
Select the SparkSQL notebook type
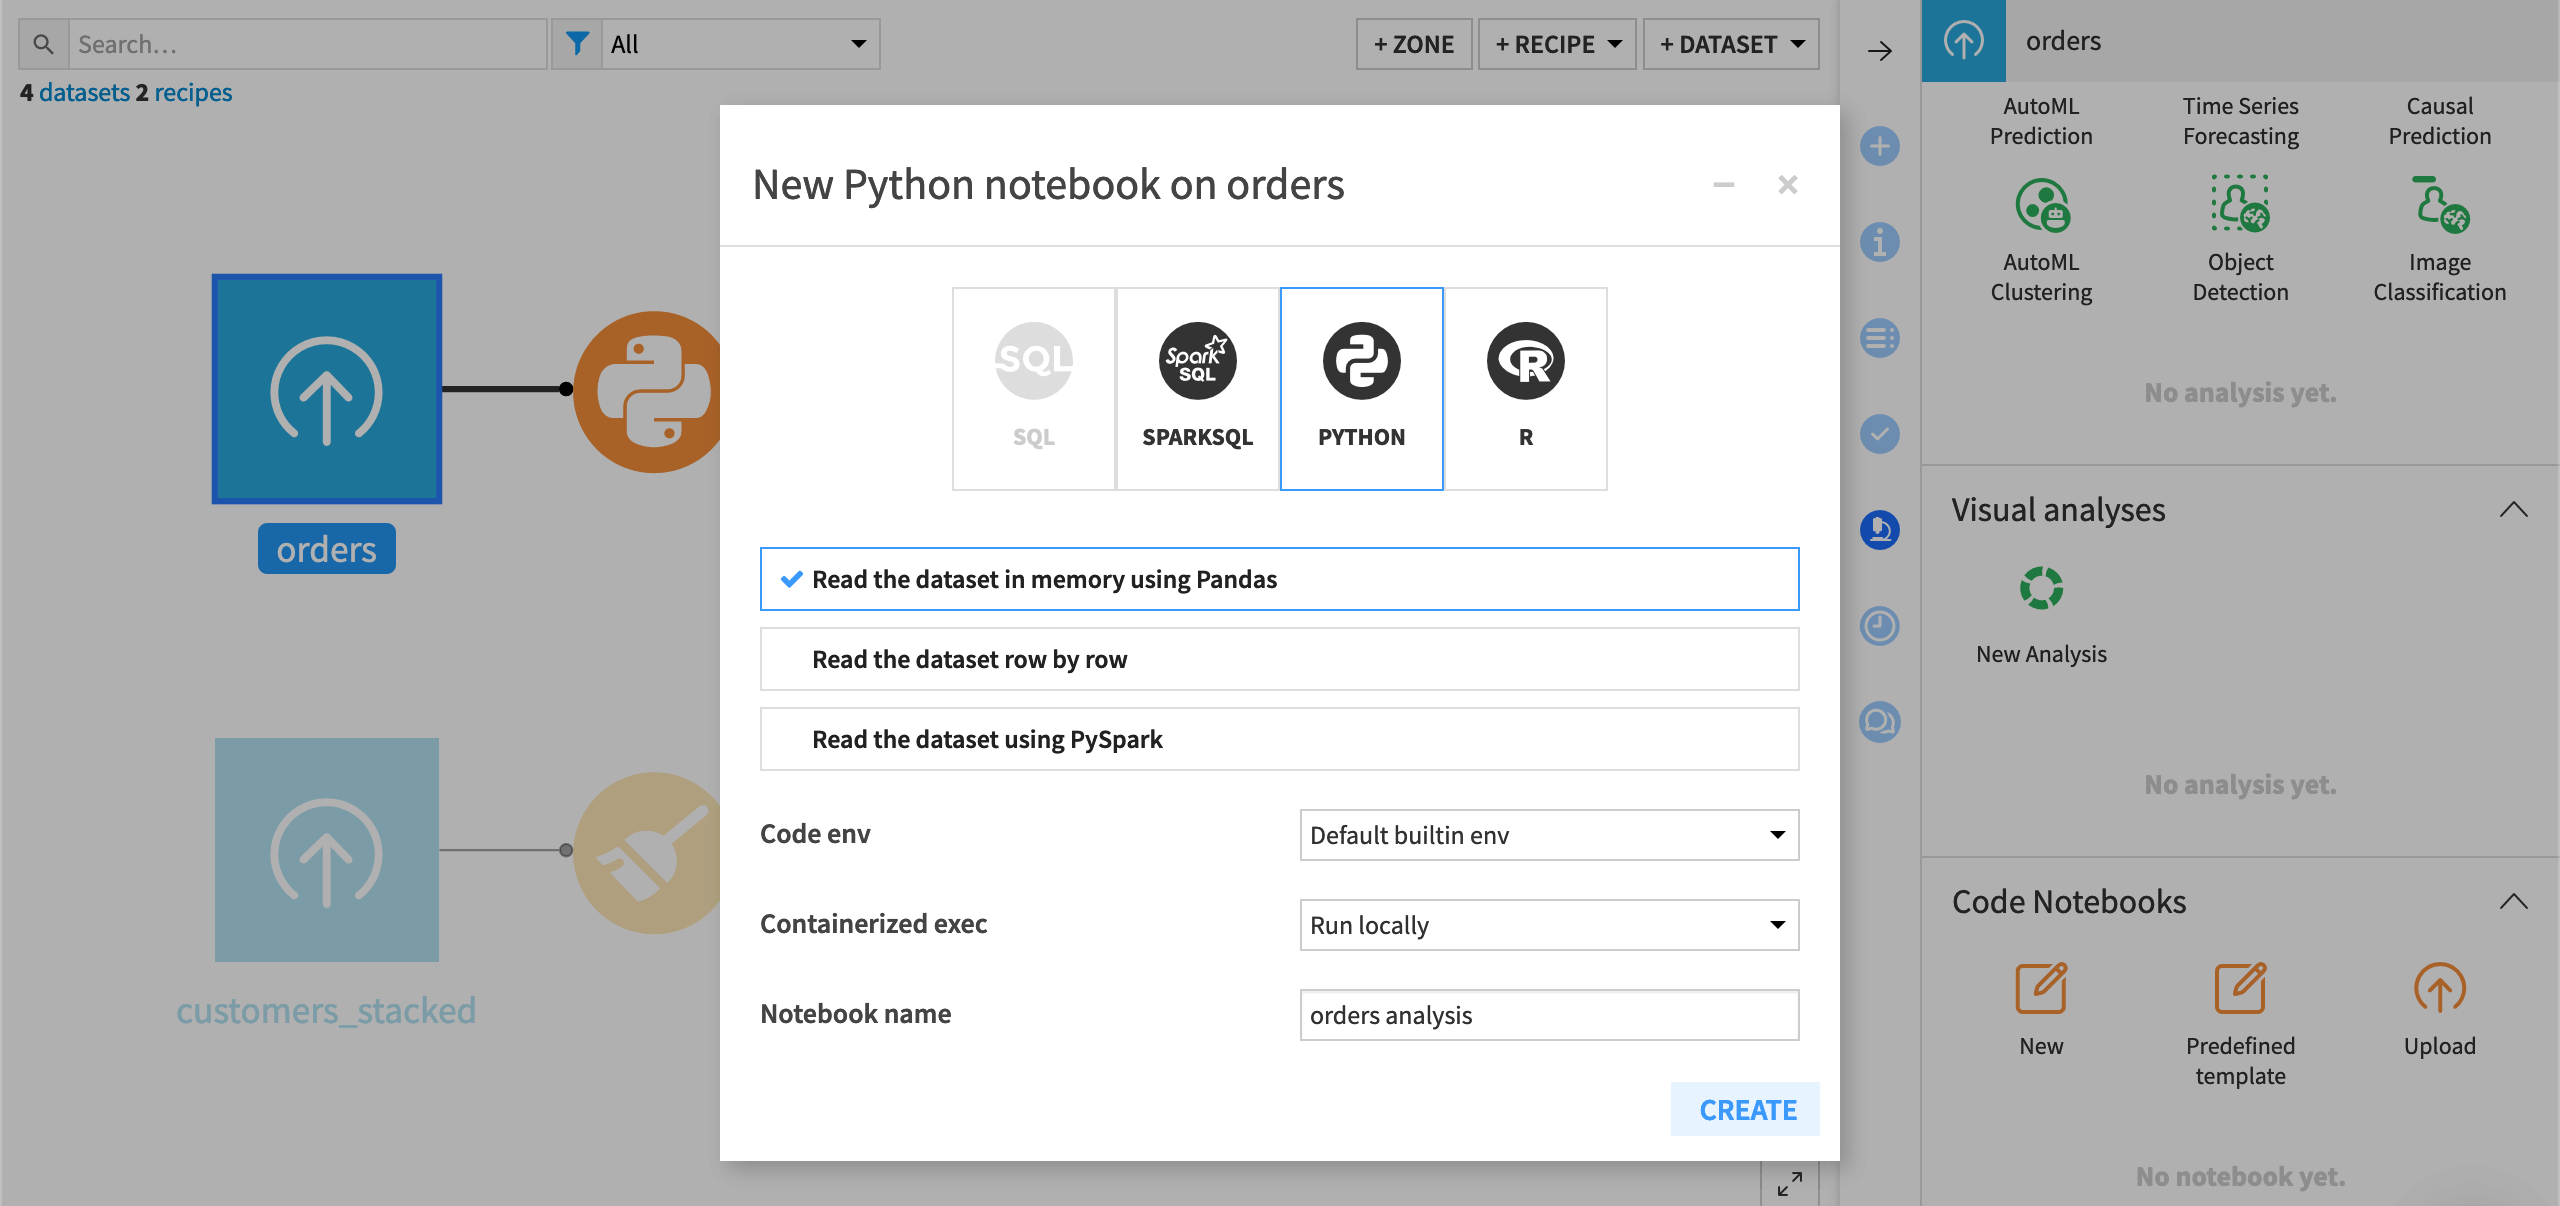[1196, 388]
